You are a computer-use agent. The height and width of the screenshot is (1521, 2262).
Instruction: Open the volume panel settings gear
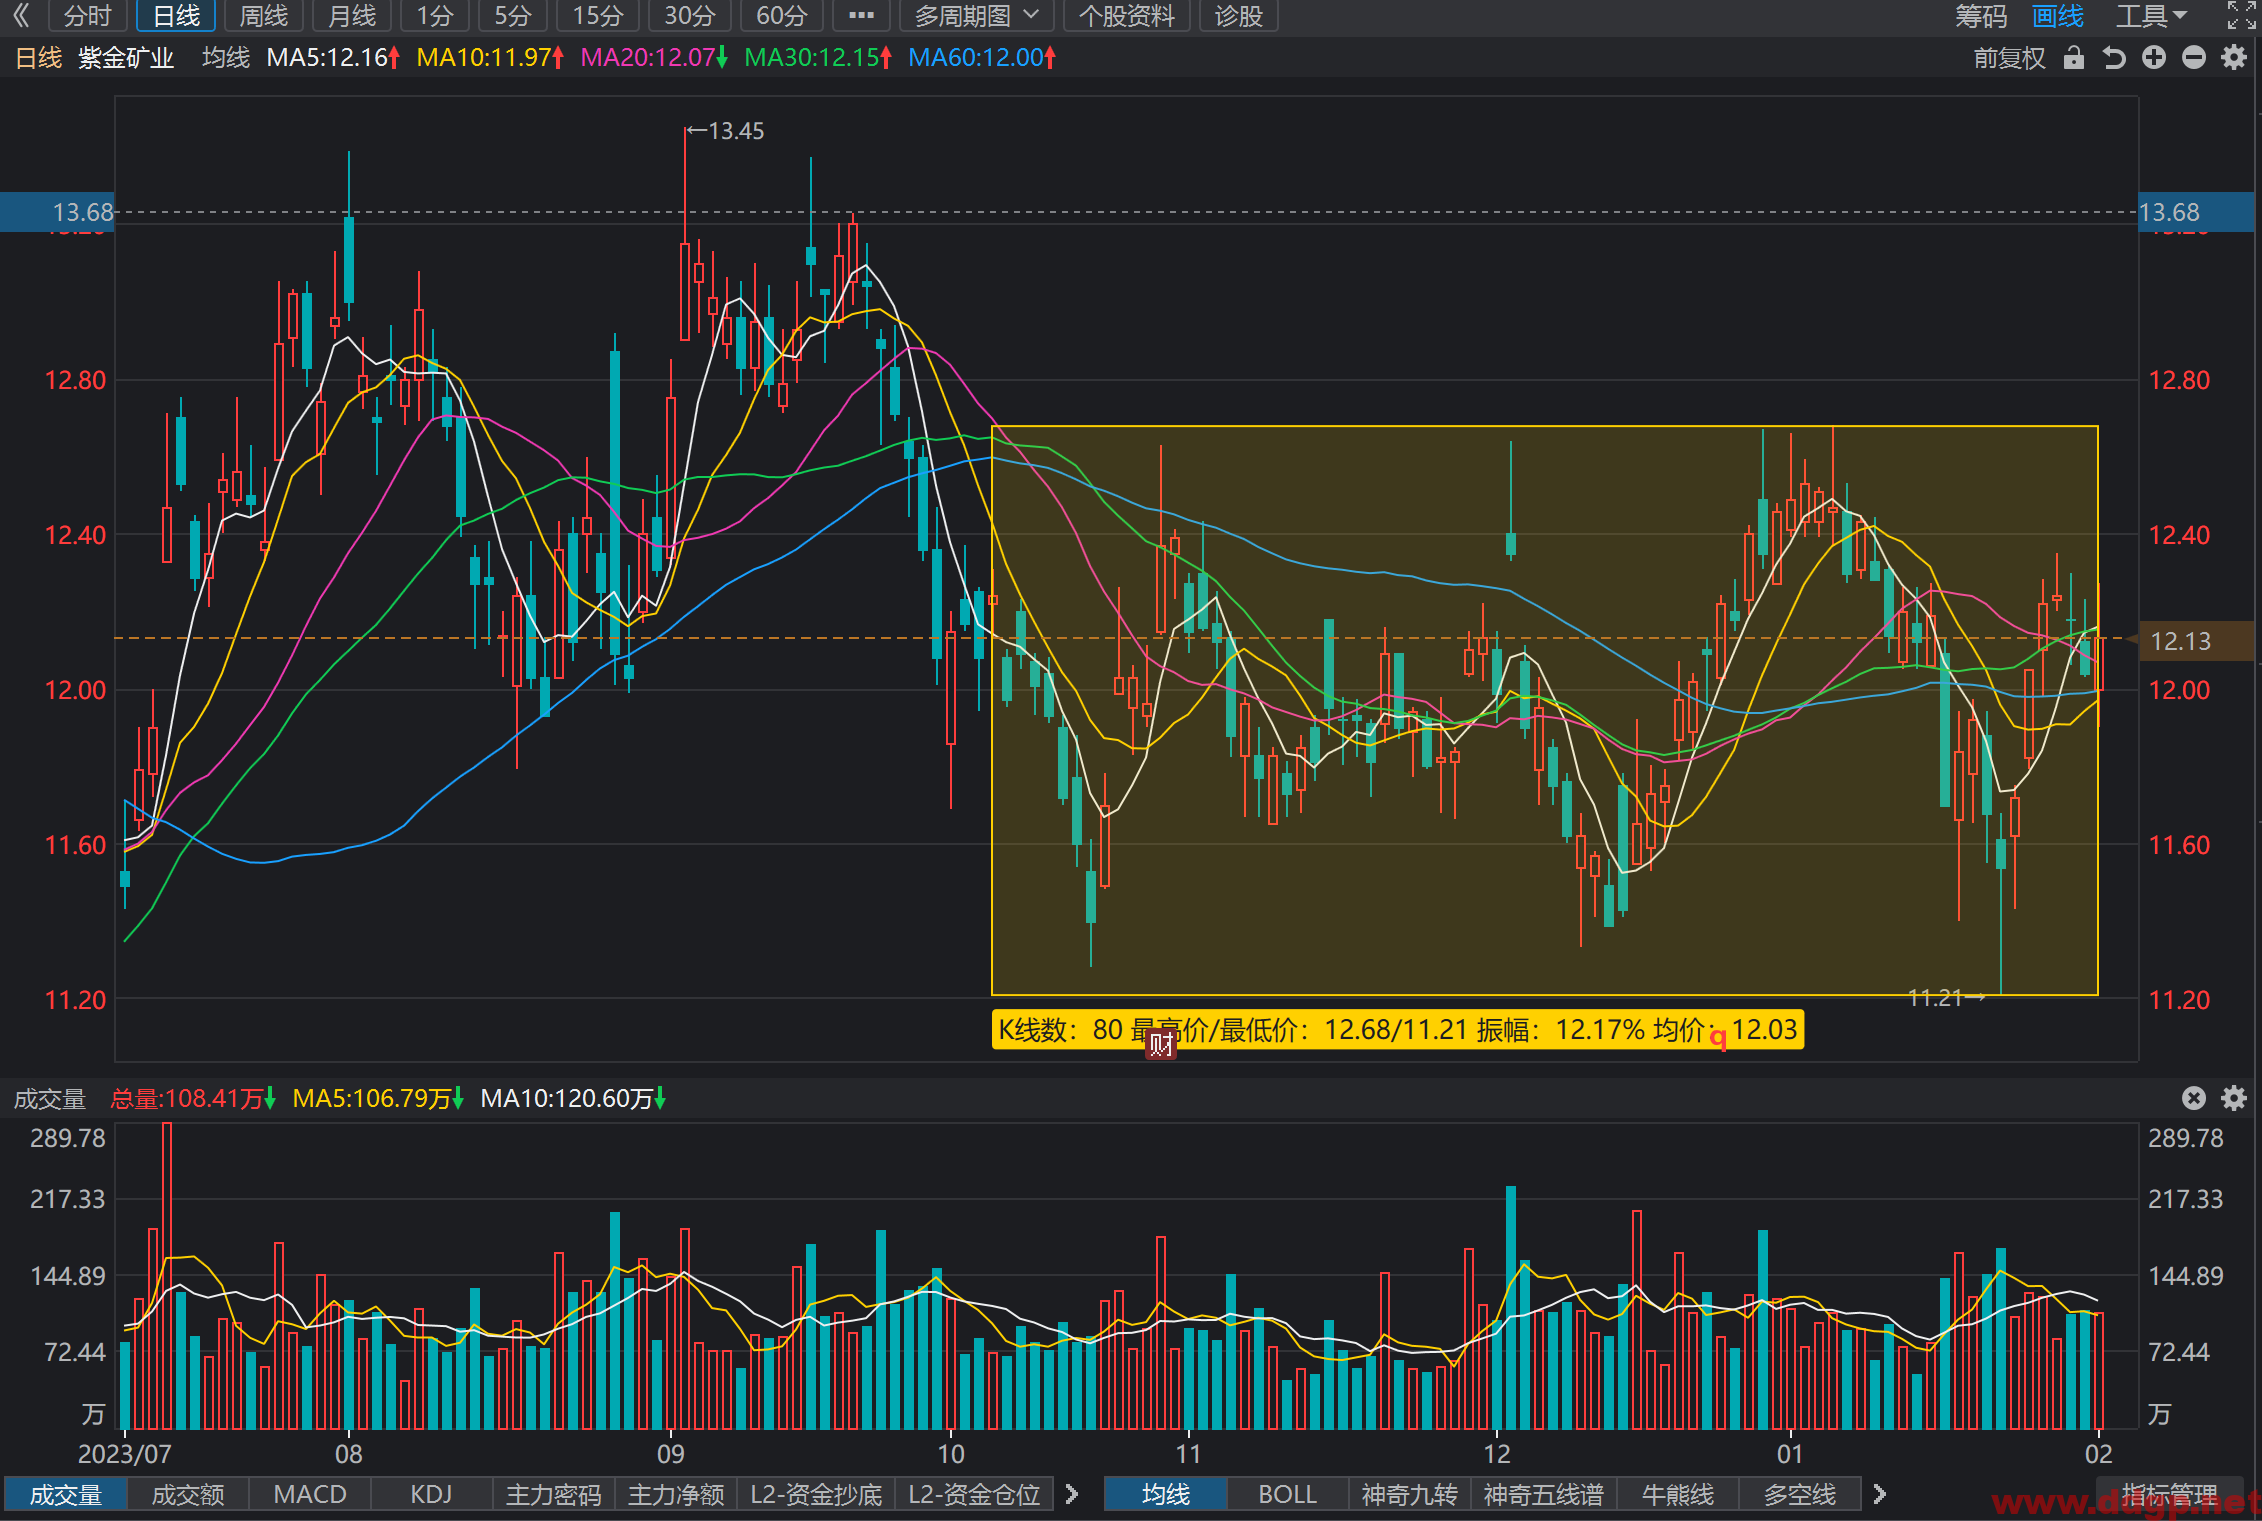pyautogui.click(x=2234, y=1098)
